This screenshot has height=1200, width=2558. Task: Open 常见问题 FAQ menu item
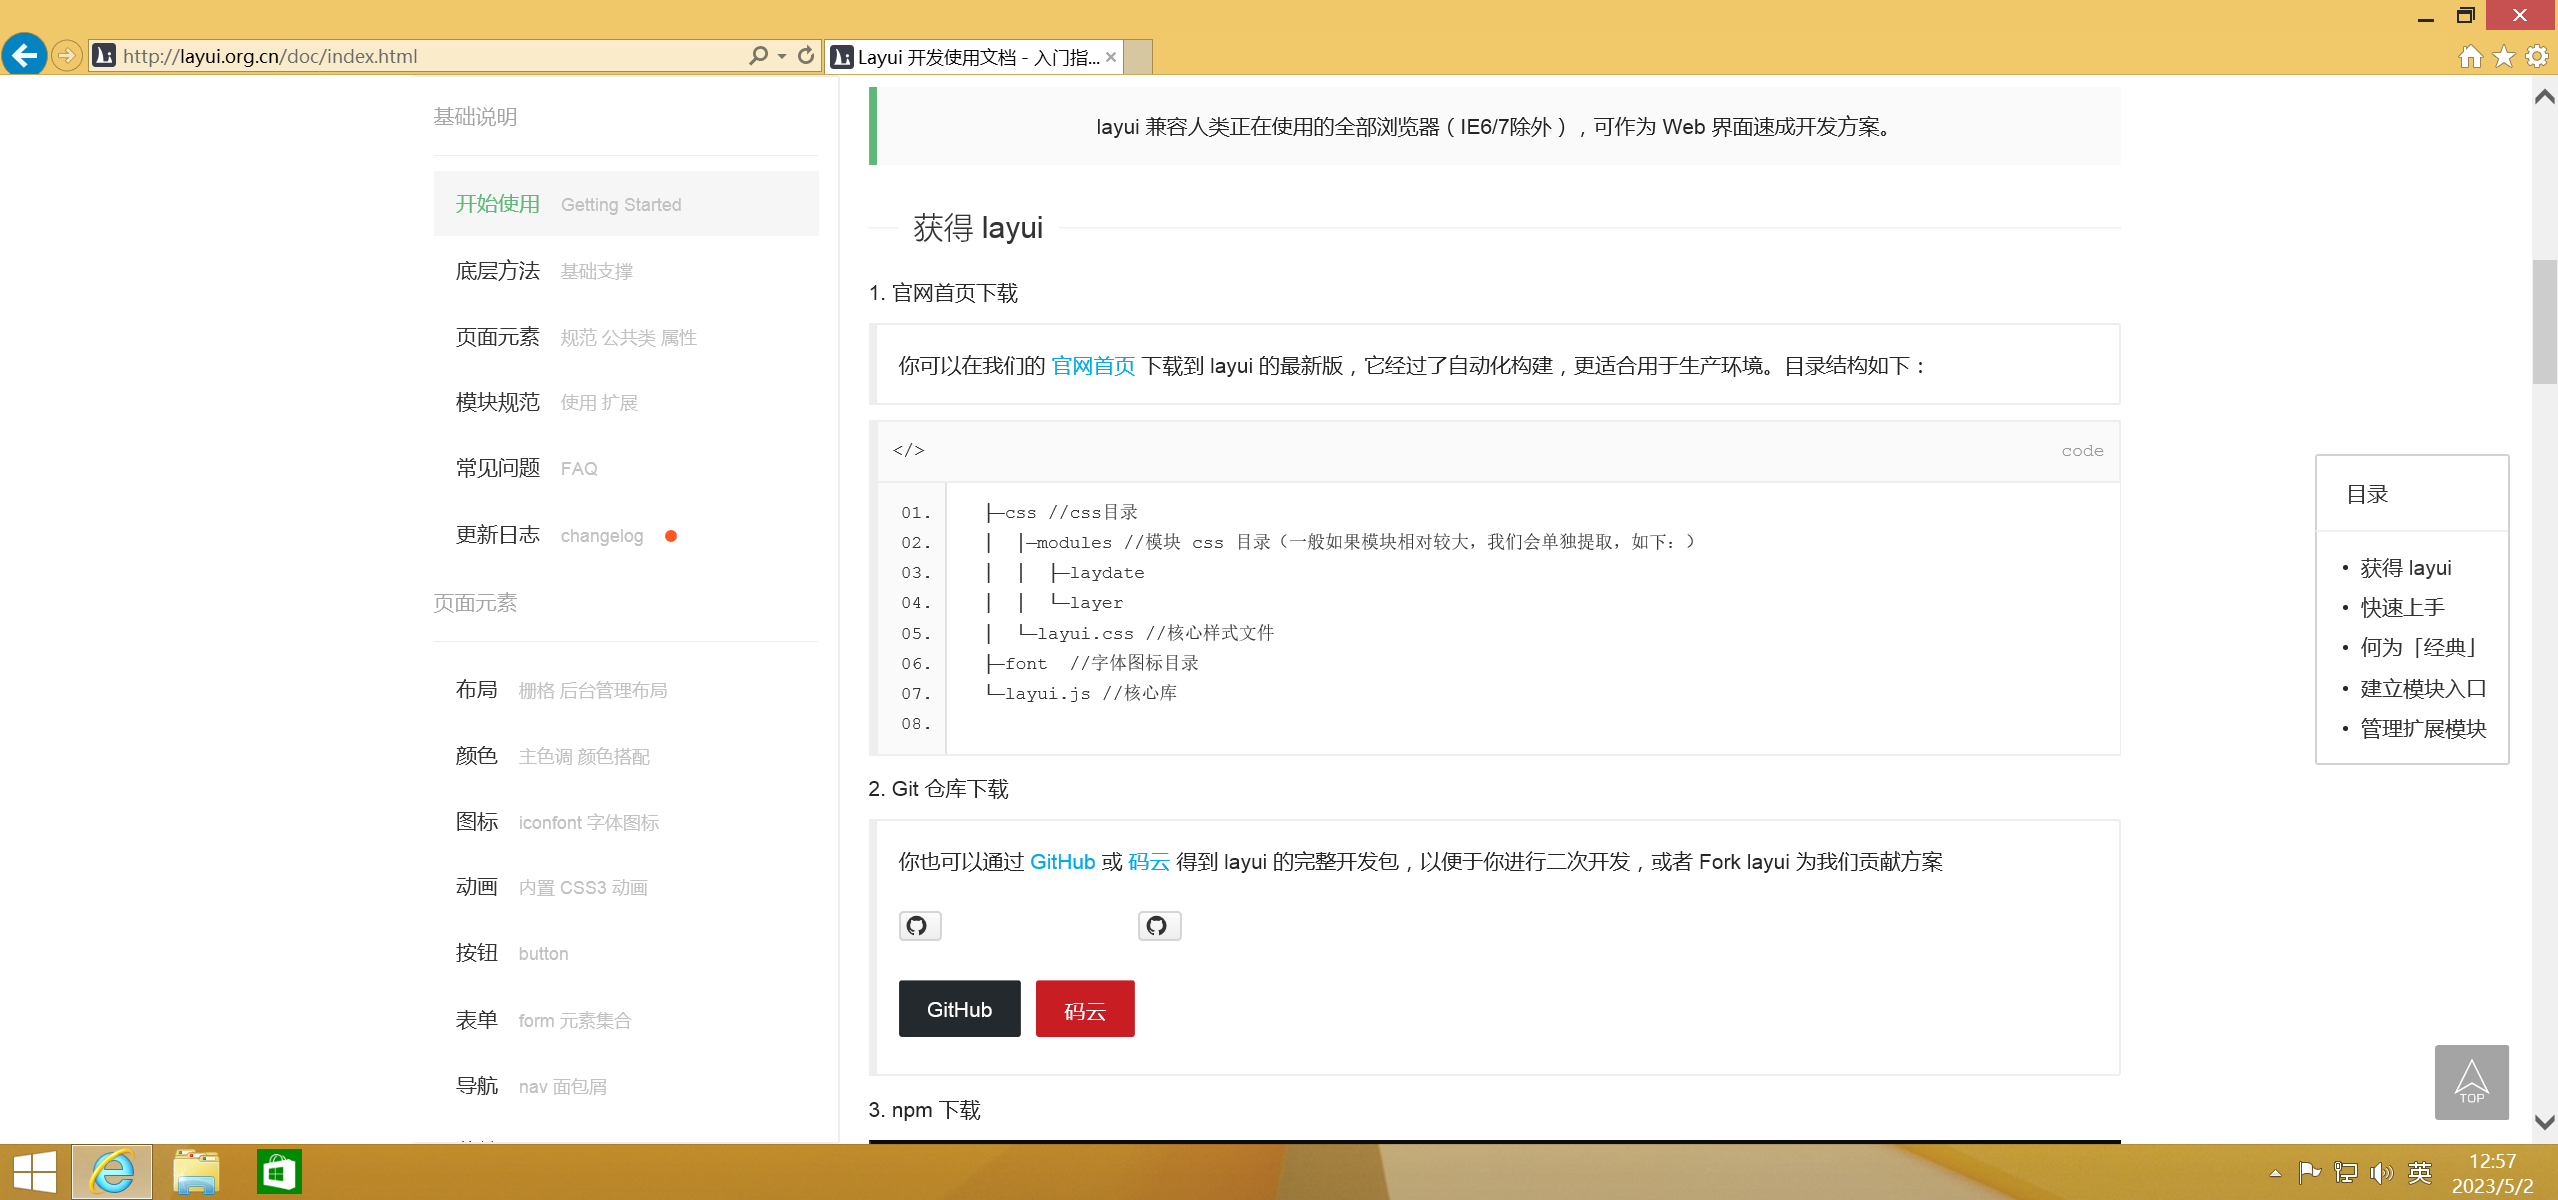pyautogui.click(x=626, y=468)
